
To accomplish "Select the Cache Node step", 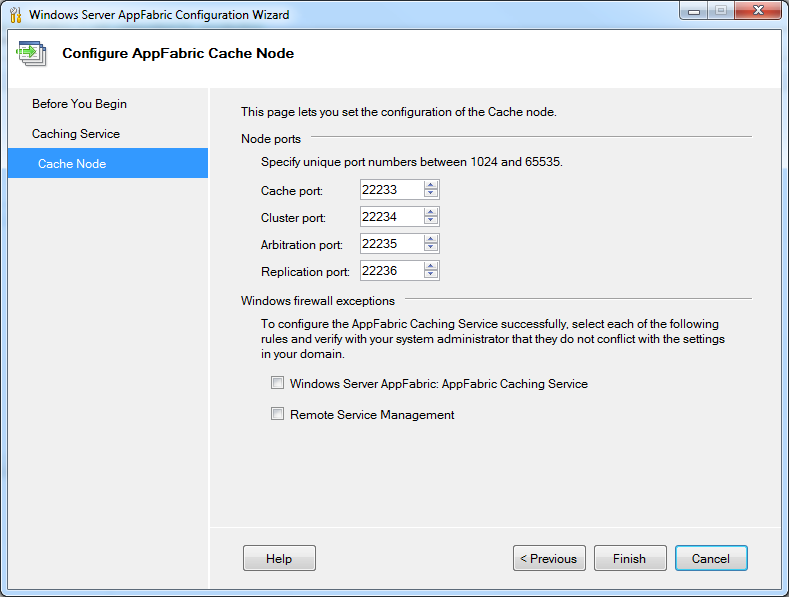I will [x=108, y=163].
